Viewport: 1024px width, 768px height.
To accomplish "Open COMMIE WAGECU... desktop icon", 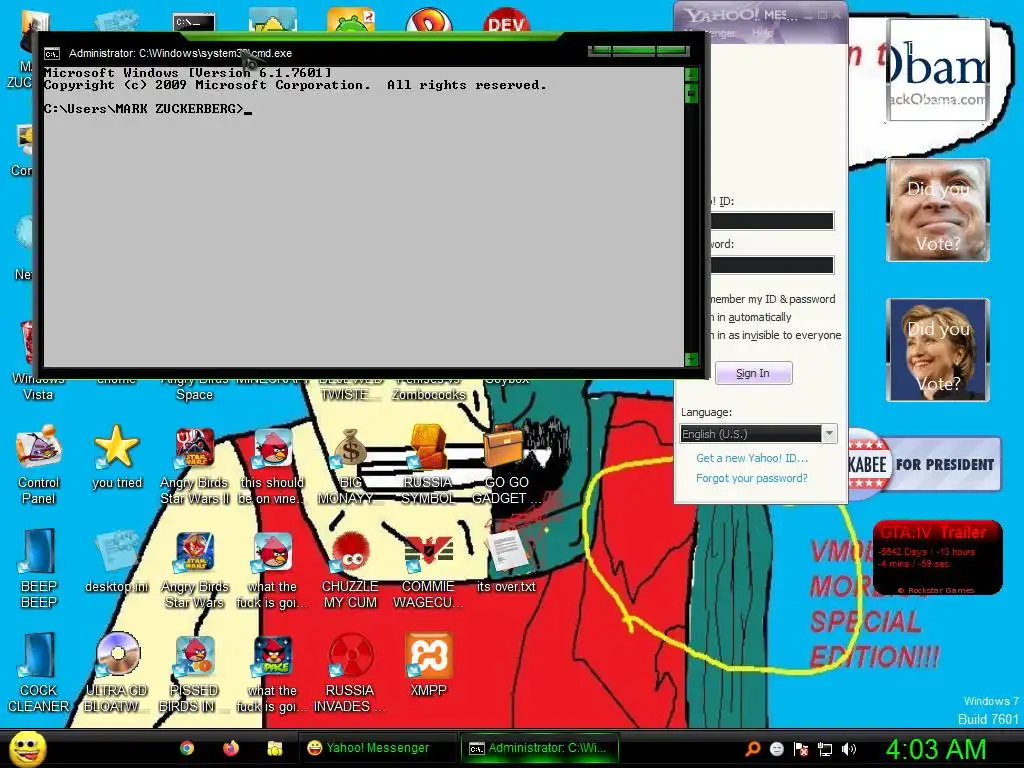I will click(x=428, y=569).
